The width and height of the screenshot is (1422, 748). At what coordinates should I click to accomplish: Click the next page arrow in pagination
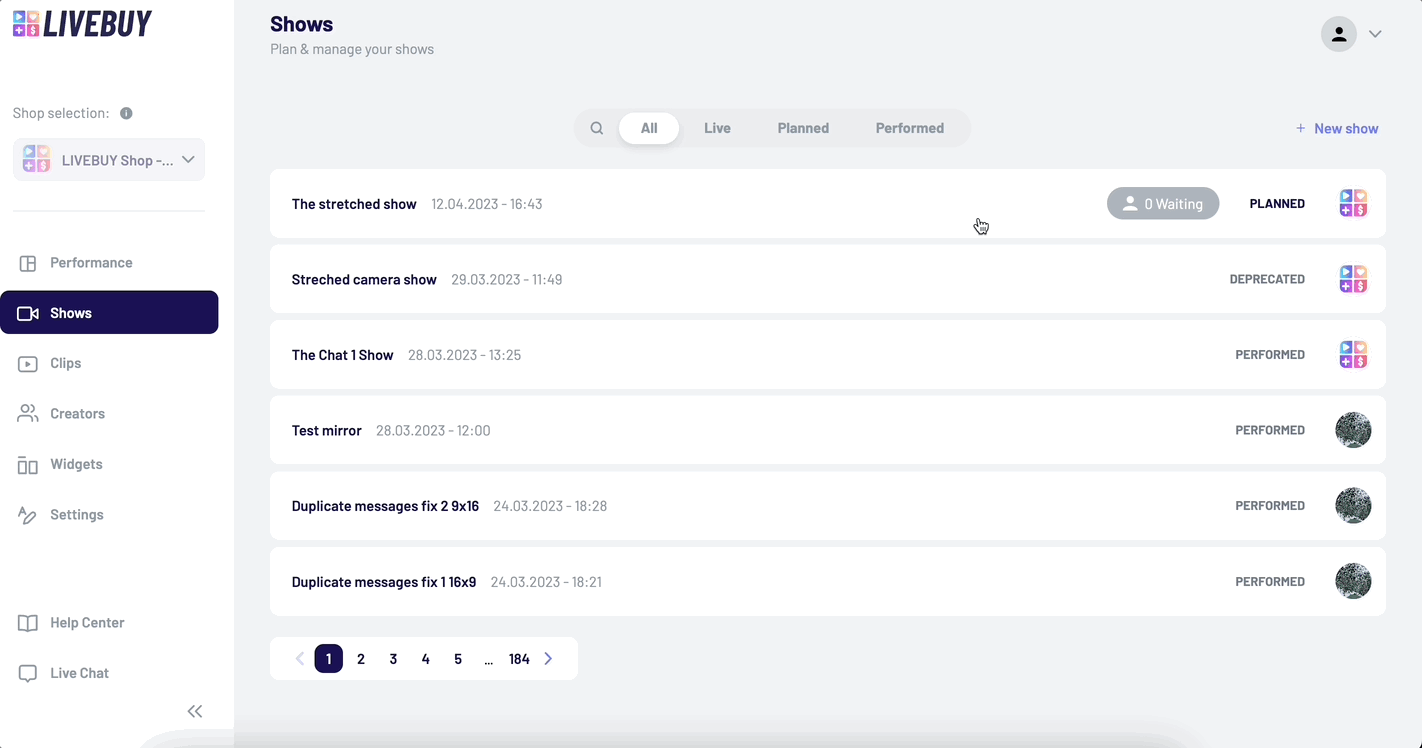pyautogui.click(x=548, y=658)
